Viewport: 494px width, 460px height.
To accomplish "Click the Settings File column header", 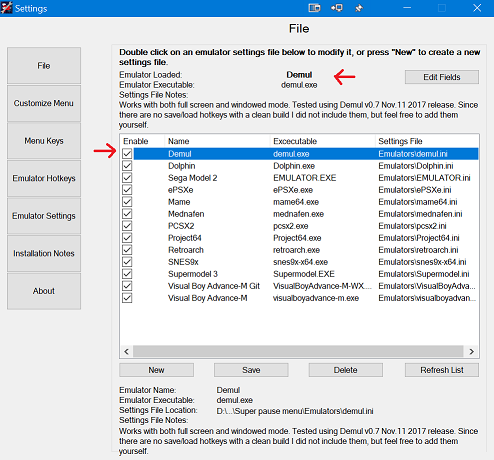I will 427,141.
